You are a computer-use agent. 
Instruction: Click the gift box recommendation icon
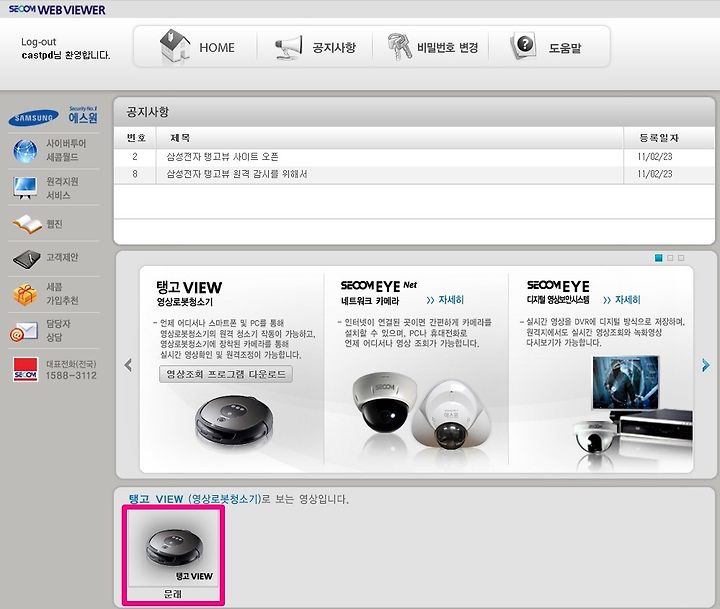click(25, 294)
